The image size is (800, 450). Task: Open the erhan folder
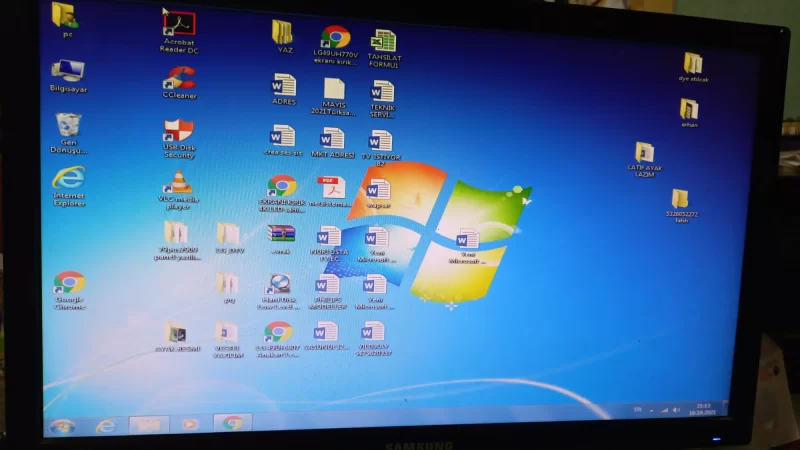point(689,113)
